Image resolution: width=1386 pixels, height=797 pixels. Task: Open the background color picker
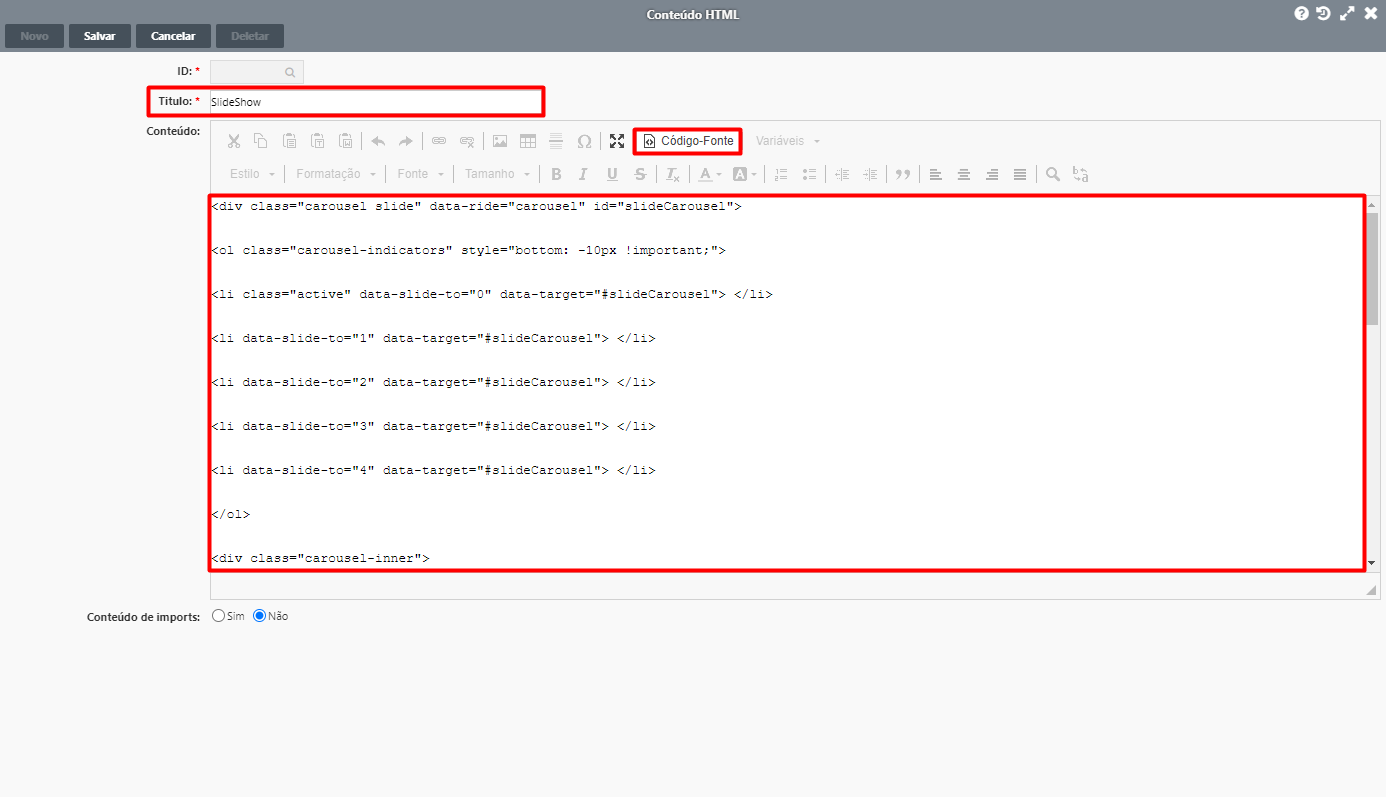pyautogui.click(x=745, y=174)
